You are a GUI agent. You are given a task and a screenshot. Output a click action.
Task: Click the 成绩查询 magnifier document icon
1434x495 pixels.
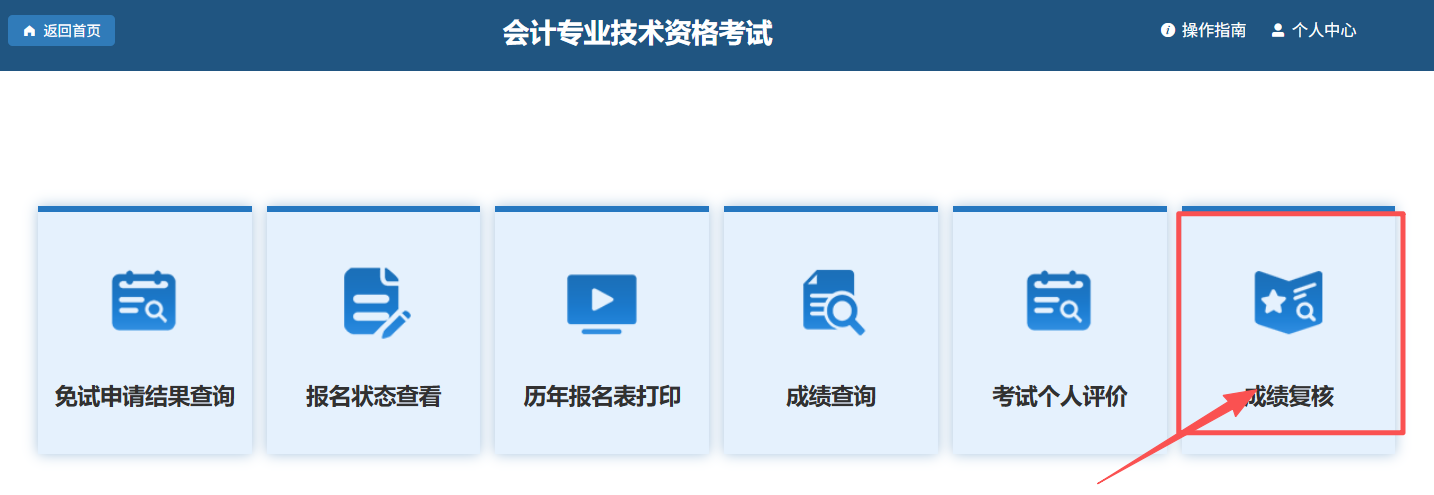pyautogui.click(x=832, y=301)
